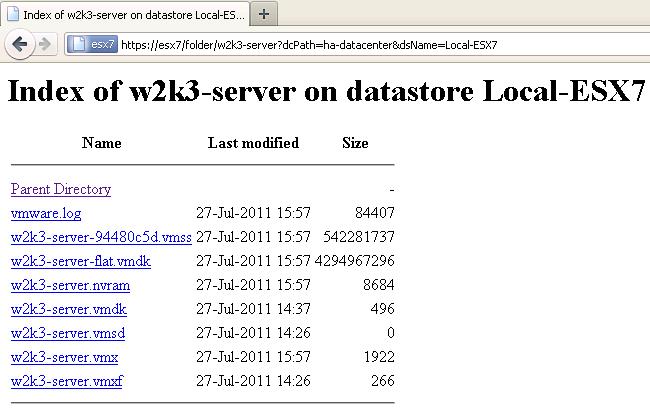Click the 14:37 date of w2k3-server.vmdk
650x411 pixels.
[x=253, y=309]
